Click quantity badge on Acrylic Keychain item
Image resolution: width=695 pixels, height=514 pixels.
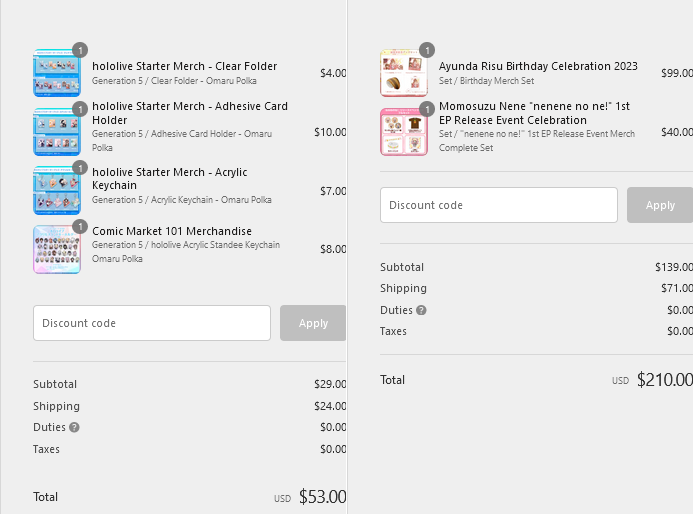click(x=80, y=167)
